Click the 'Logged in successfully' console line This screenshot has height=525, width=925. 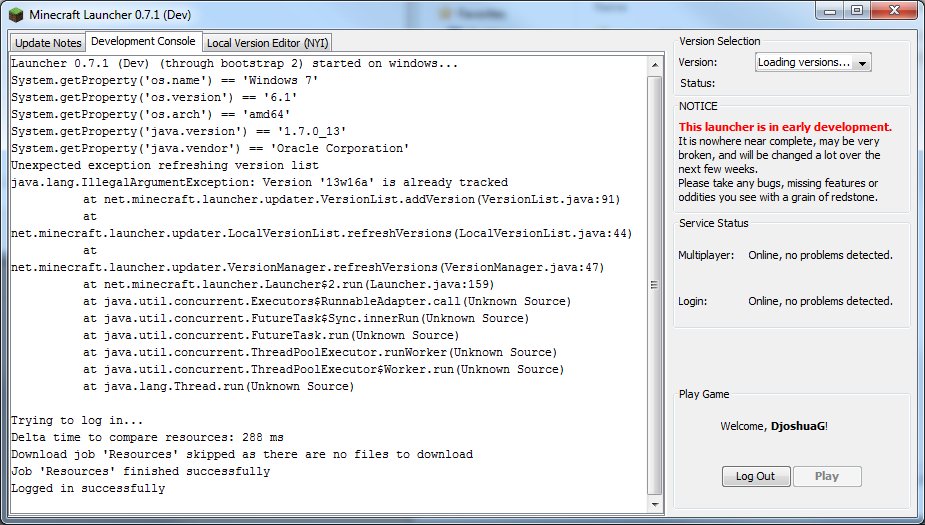(x=88, y=488)
